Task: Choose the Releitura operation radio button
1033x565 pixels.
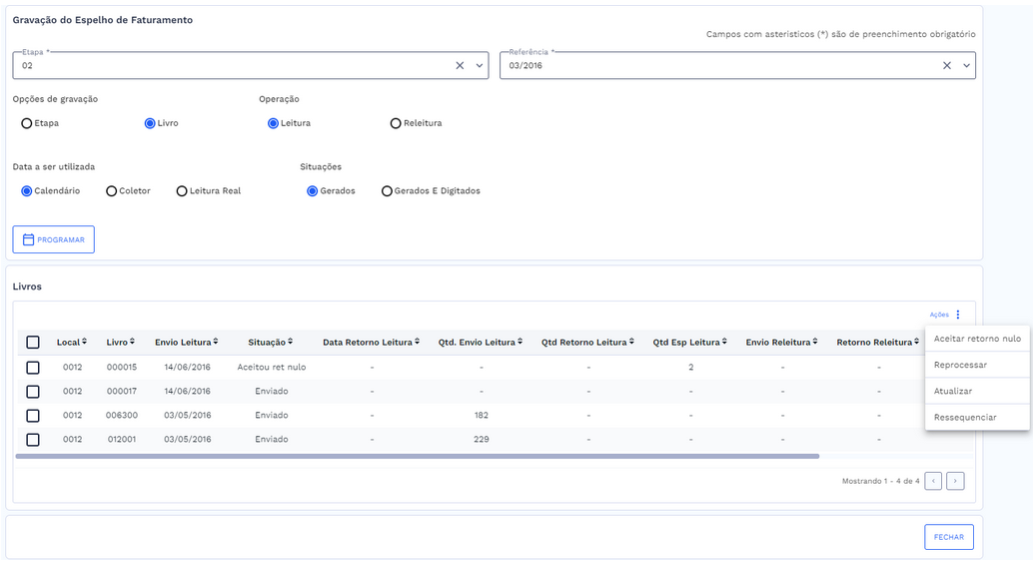Action: (396, 124)
